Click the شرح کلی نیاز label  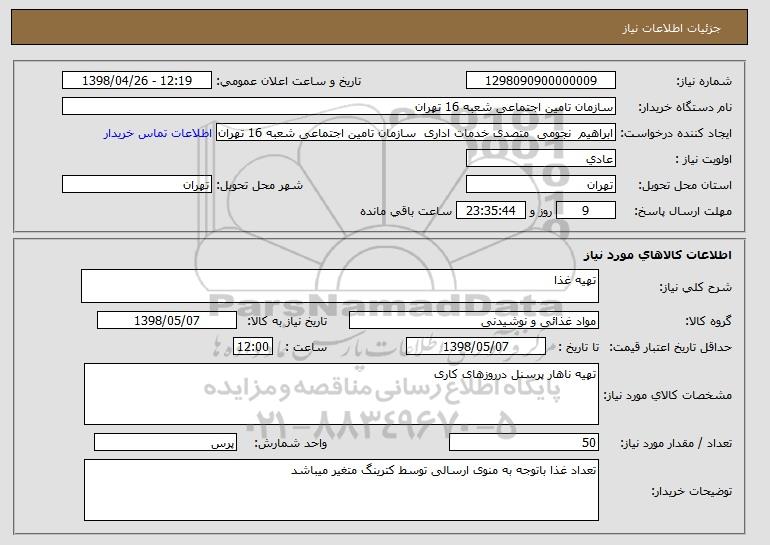point(696,287)
